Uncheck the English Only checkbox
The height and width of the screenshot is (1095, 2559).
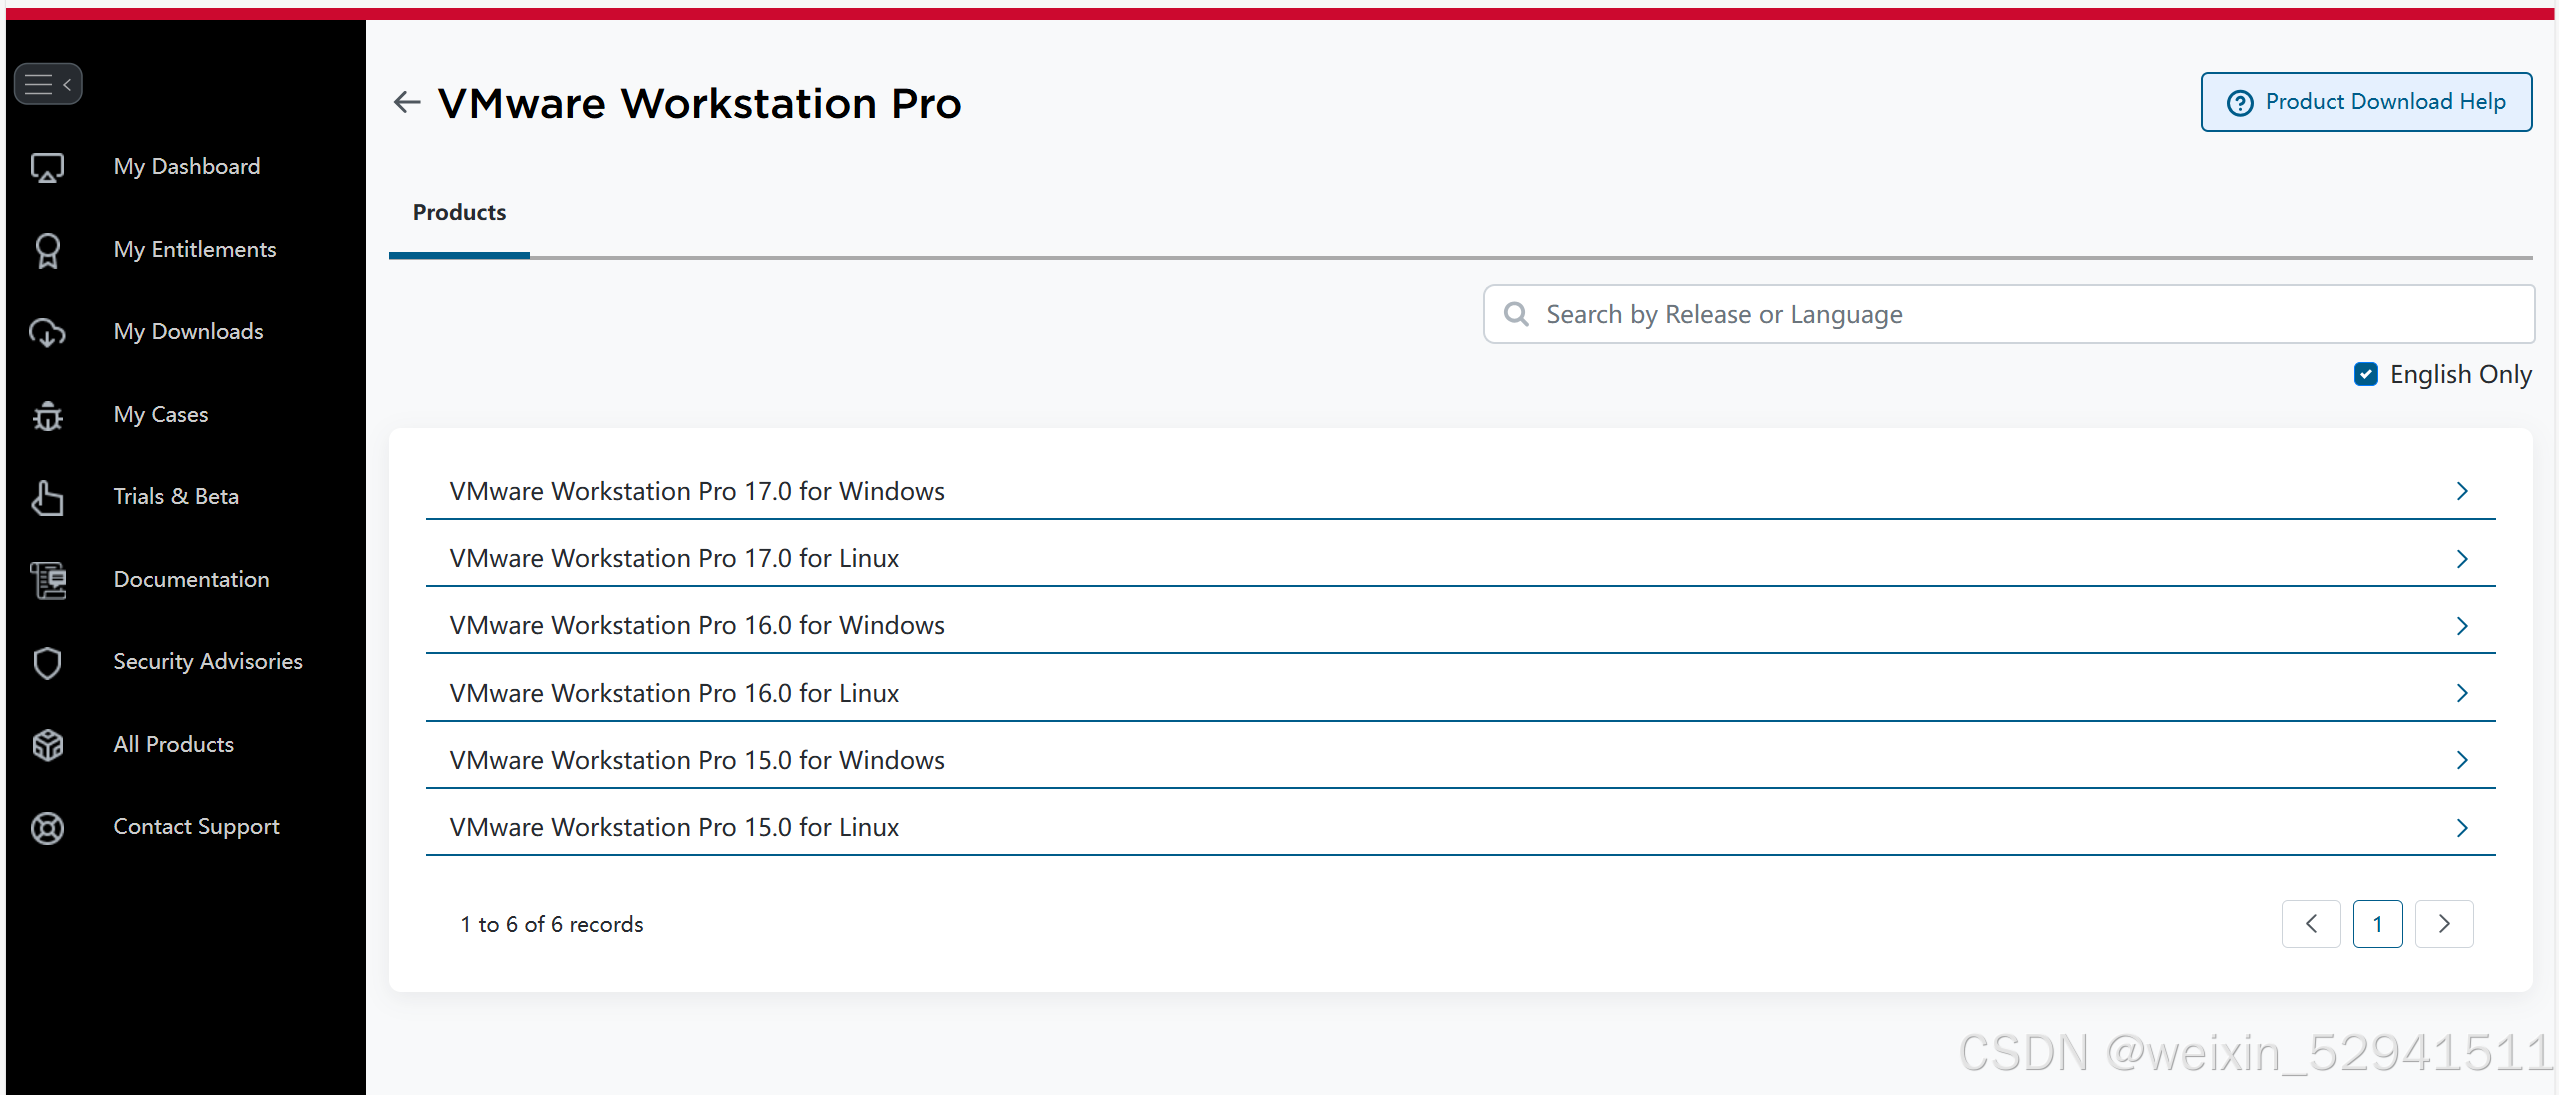coord(2365,374)
